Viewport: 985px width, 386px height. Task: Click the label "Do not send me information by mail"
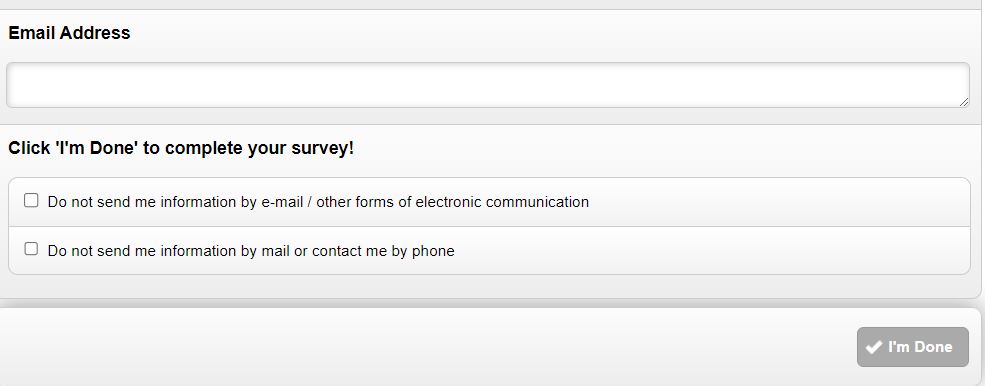pos(169,251)
